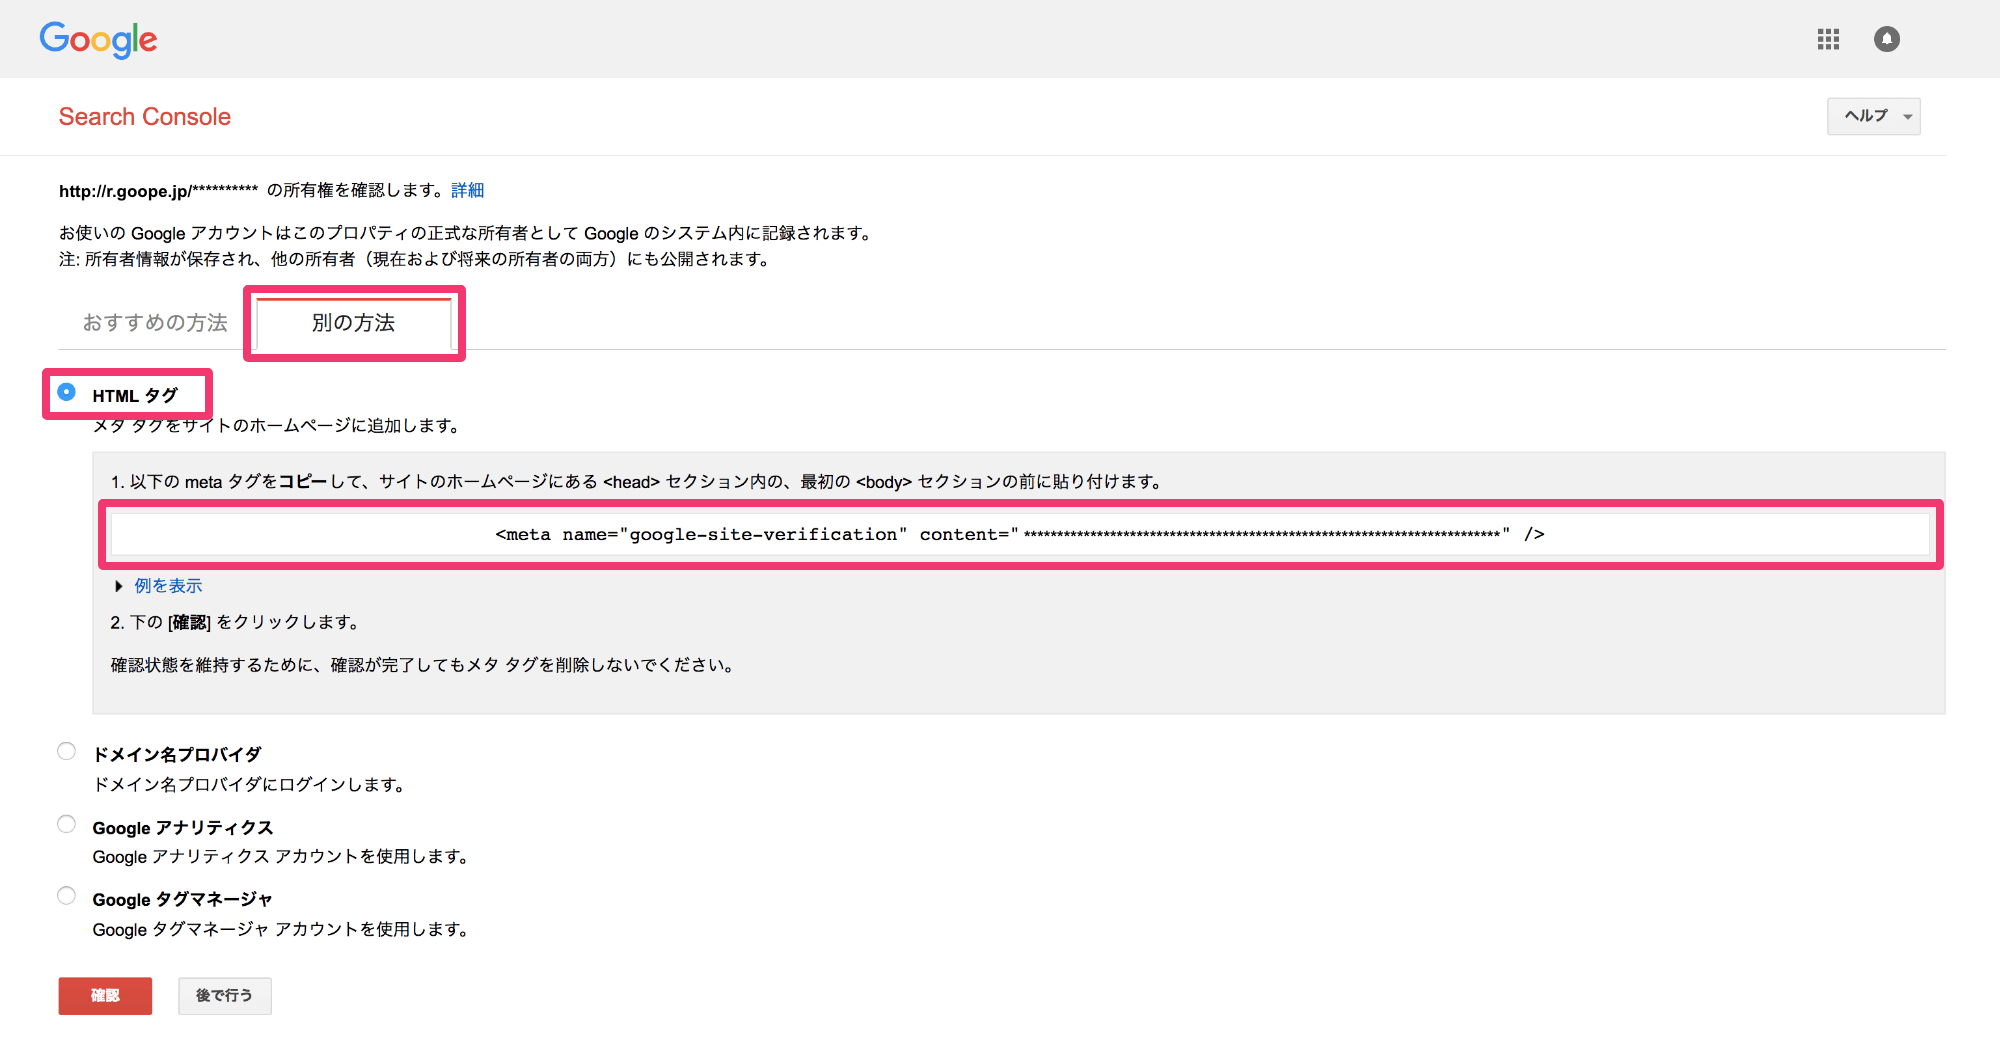Open the 詳細 link
2000x1060 pixels.
[467, 190]
